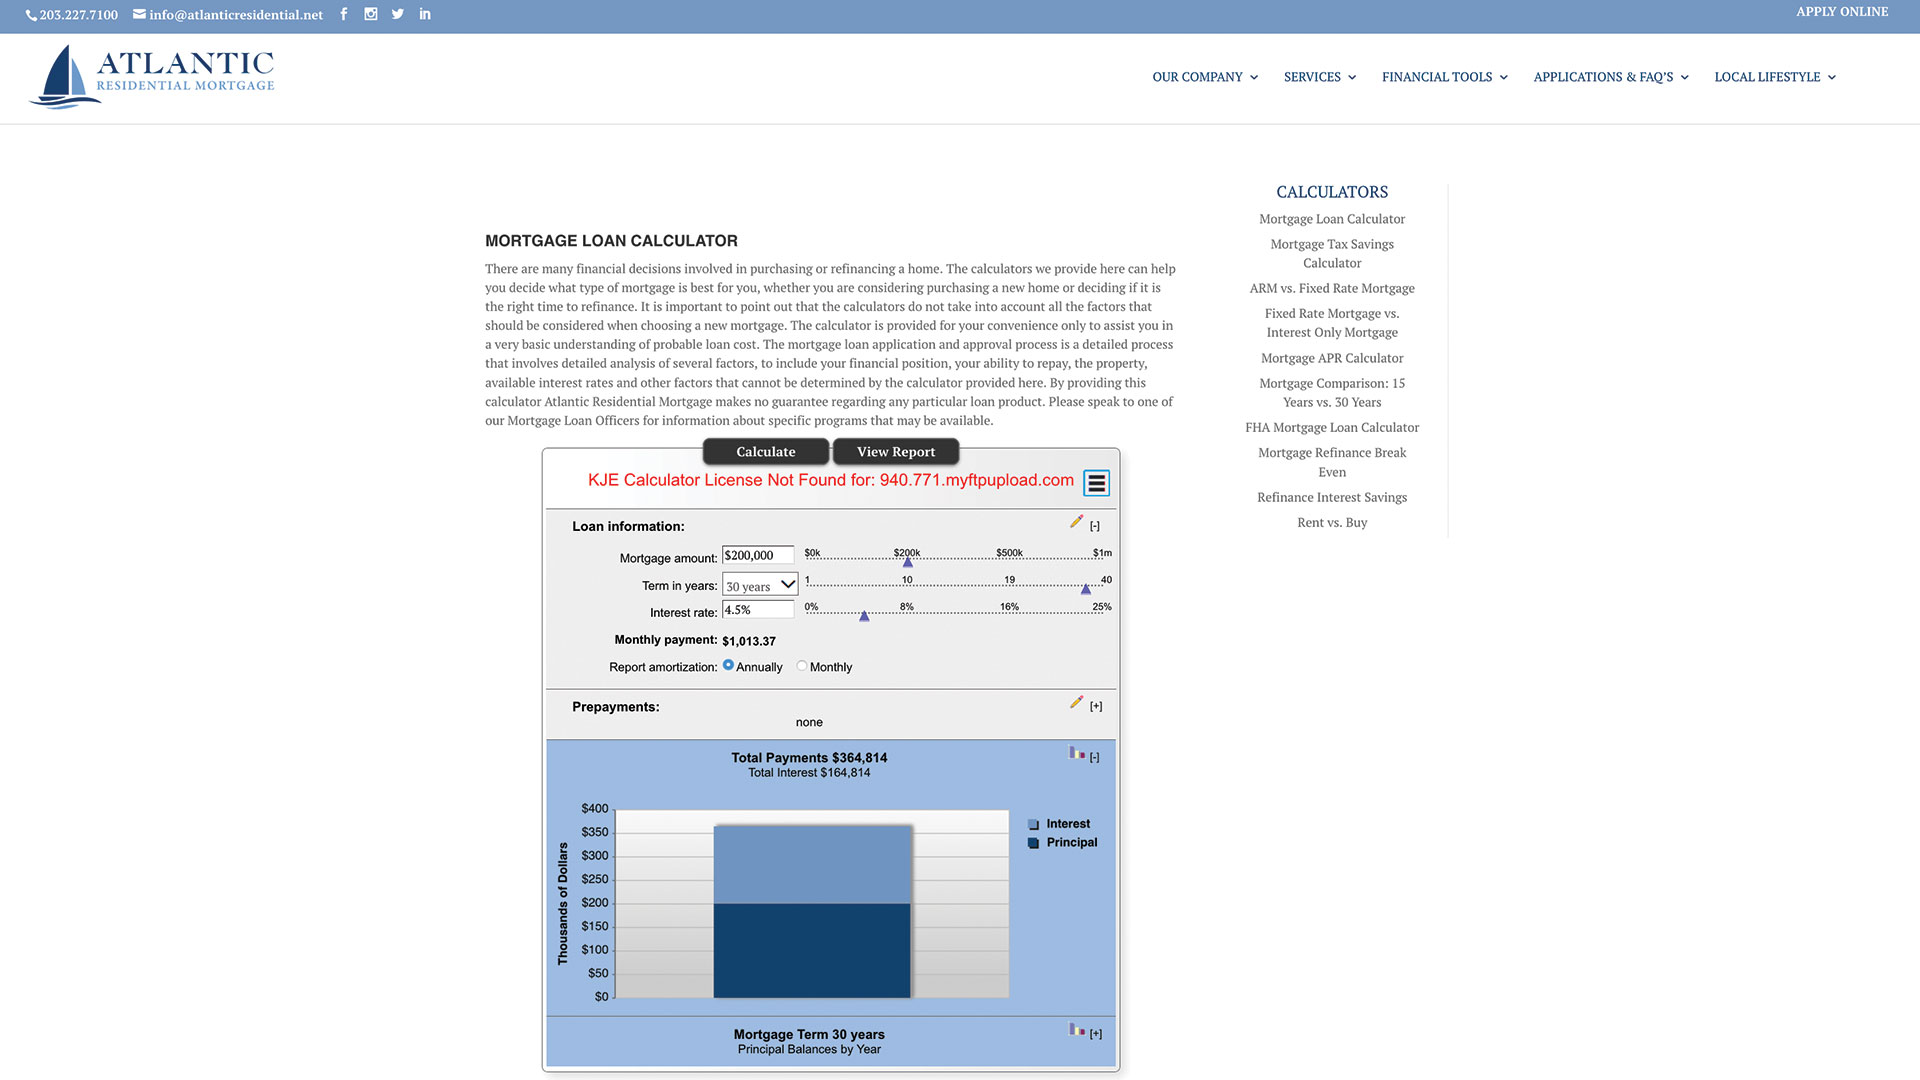This screenshot has width=1920, height=1080.
Task: Click the View Report button
Action: tap(896, 452)
